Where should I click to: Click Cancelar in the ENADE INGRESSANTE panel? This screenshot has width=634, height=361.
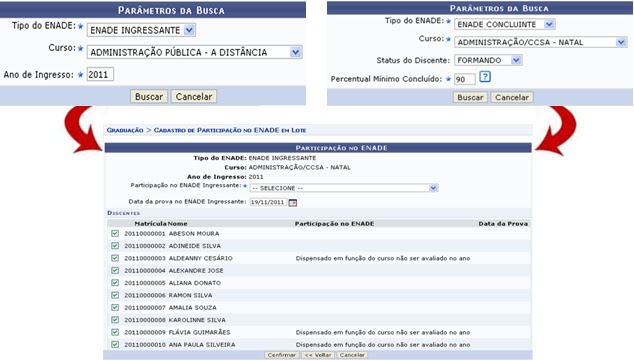[x=194, y=97]
